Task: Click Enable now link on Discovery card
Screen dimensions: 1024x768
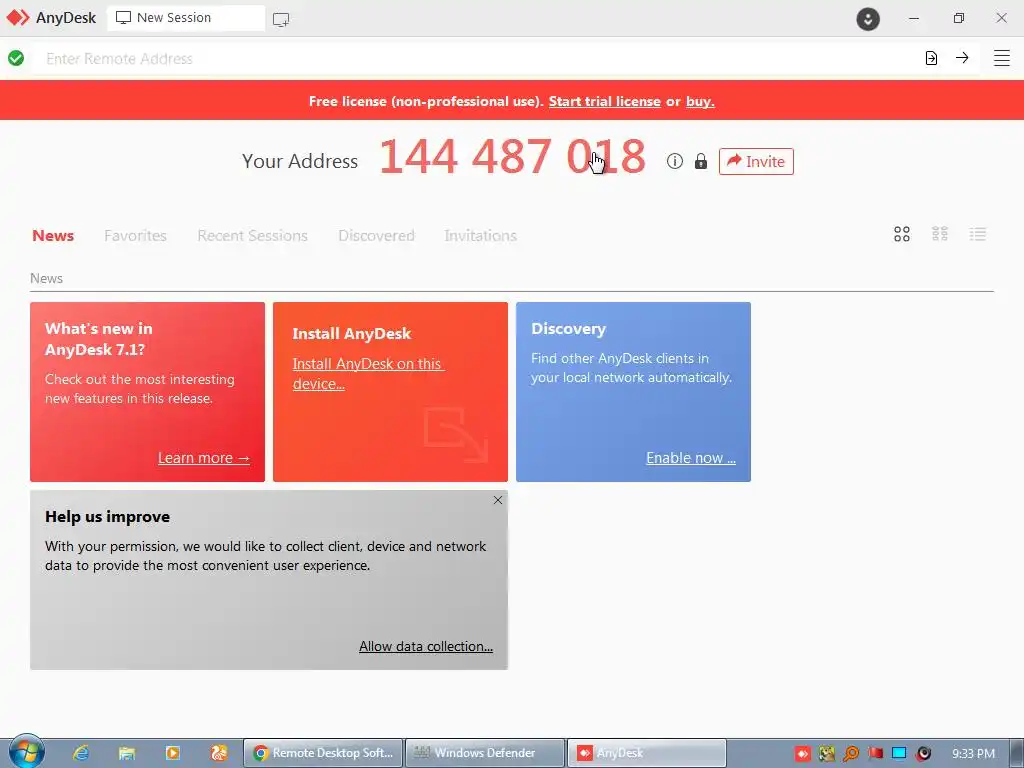Action: point(690,458)
